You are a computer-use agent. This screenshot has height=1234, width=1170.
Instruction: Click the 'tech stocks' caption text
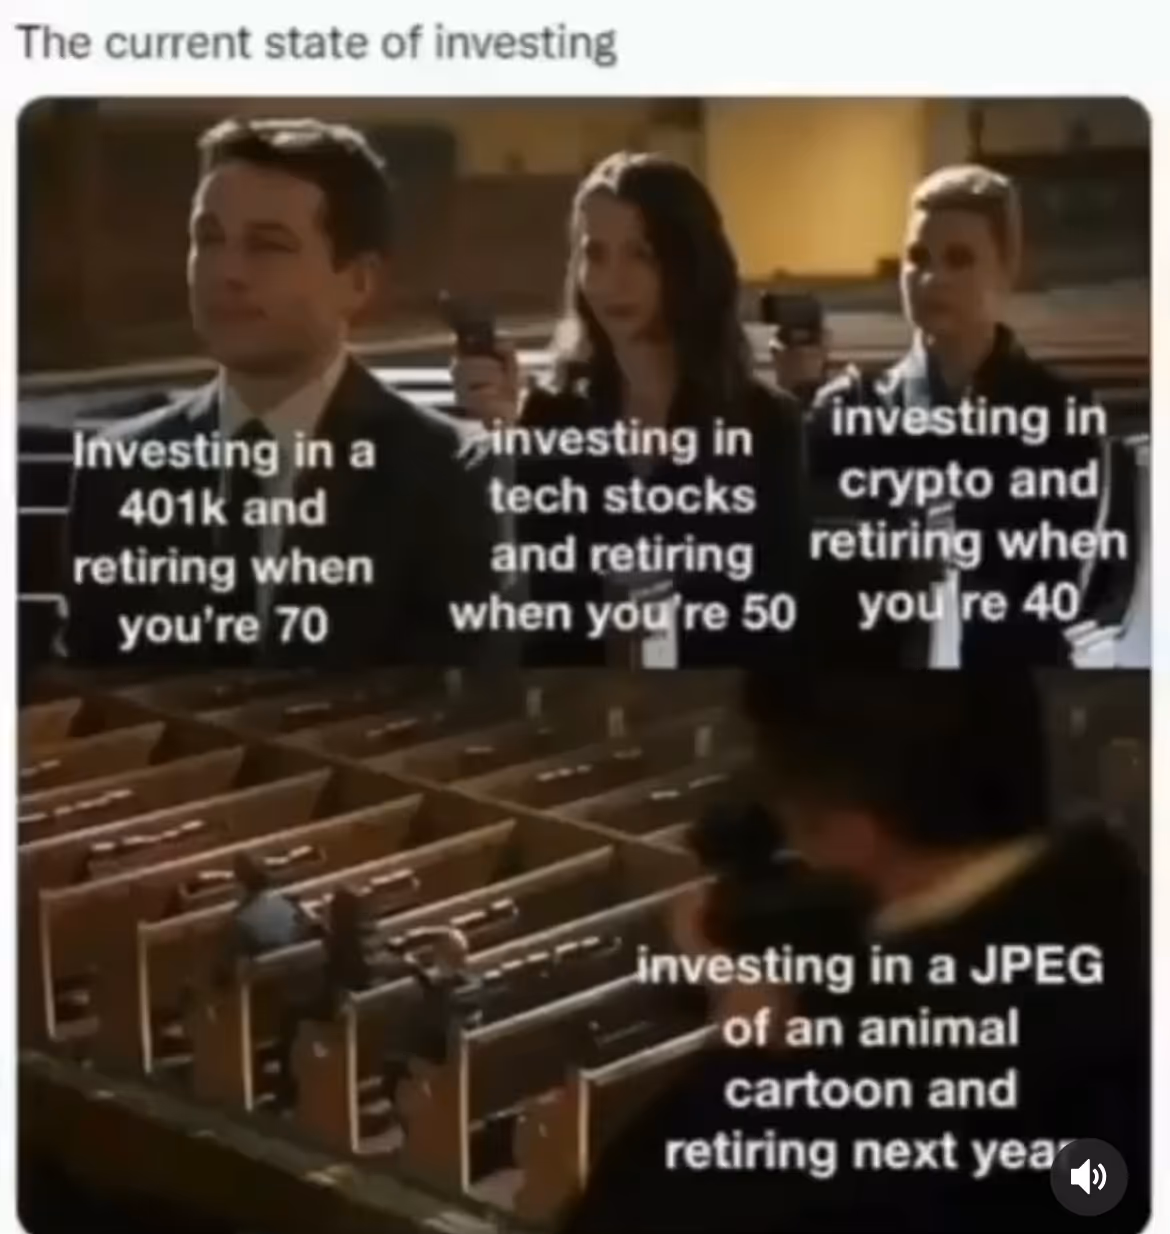point(622,496)
